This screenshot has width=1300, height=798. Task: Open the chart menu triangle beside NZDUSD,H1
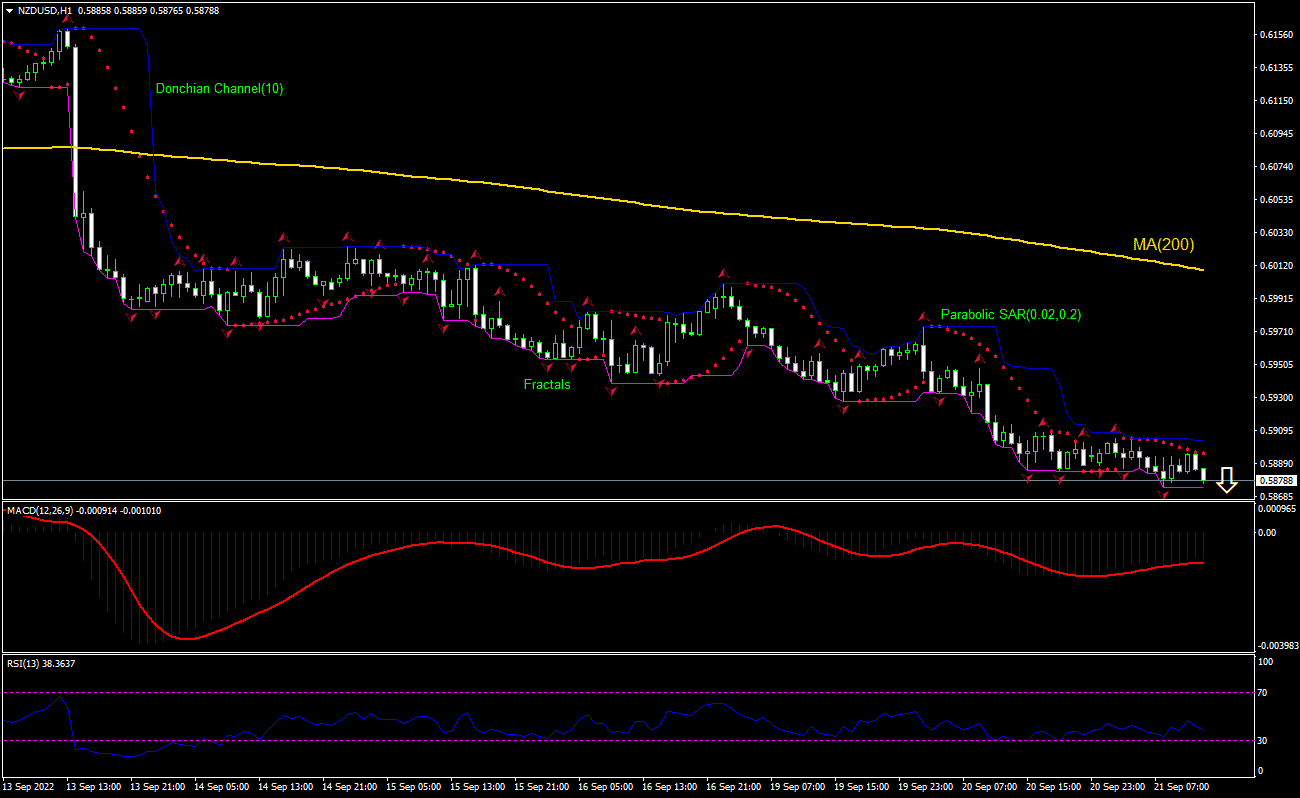click(9, 10)
